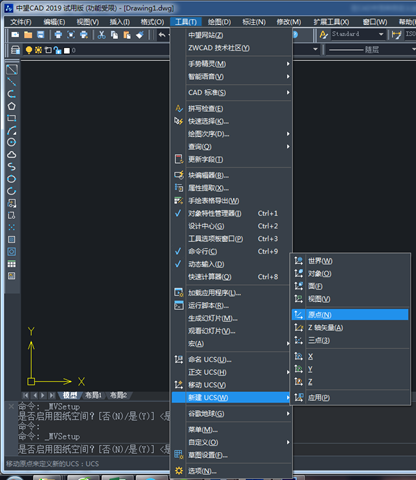Open 快速选择(K)... menu item
This screenshot has width=416, height=480.
coord(231,121)
